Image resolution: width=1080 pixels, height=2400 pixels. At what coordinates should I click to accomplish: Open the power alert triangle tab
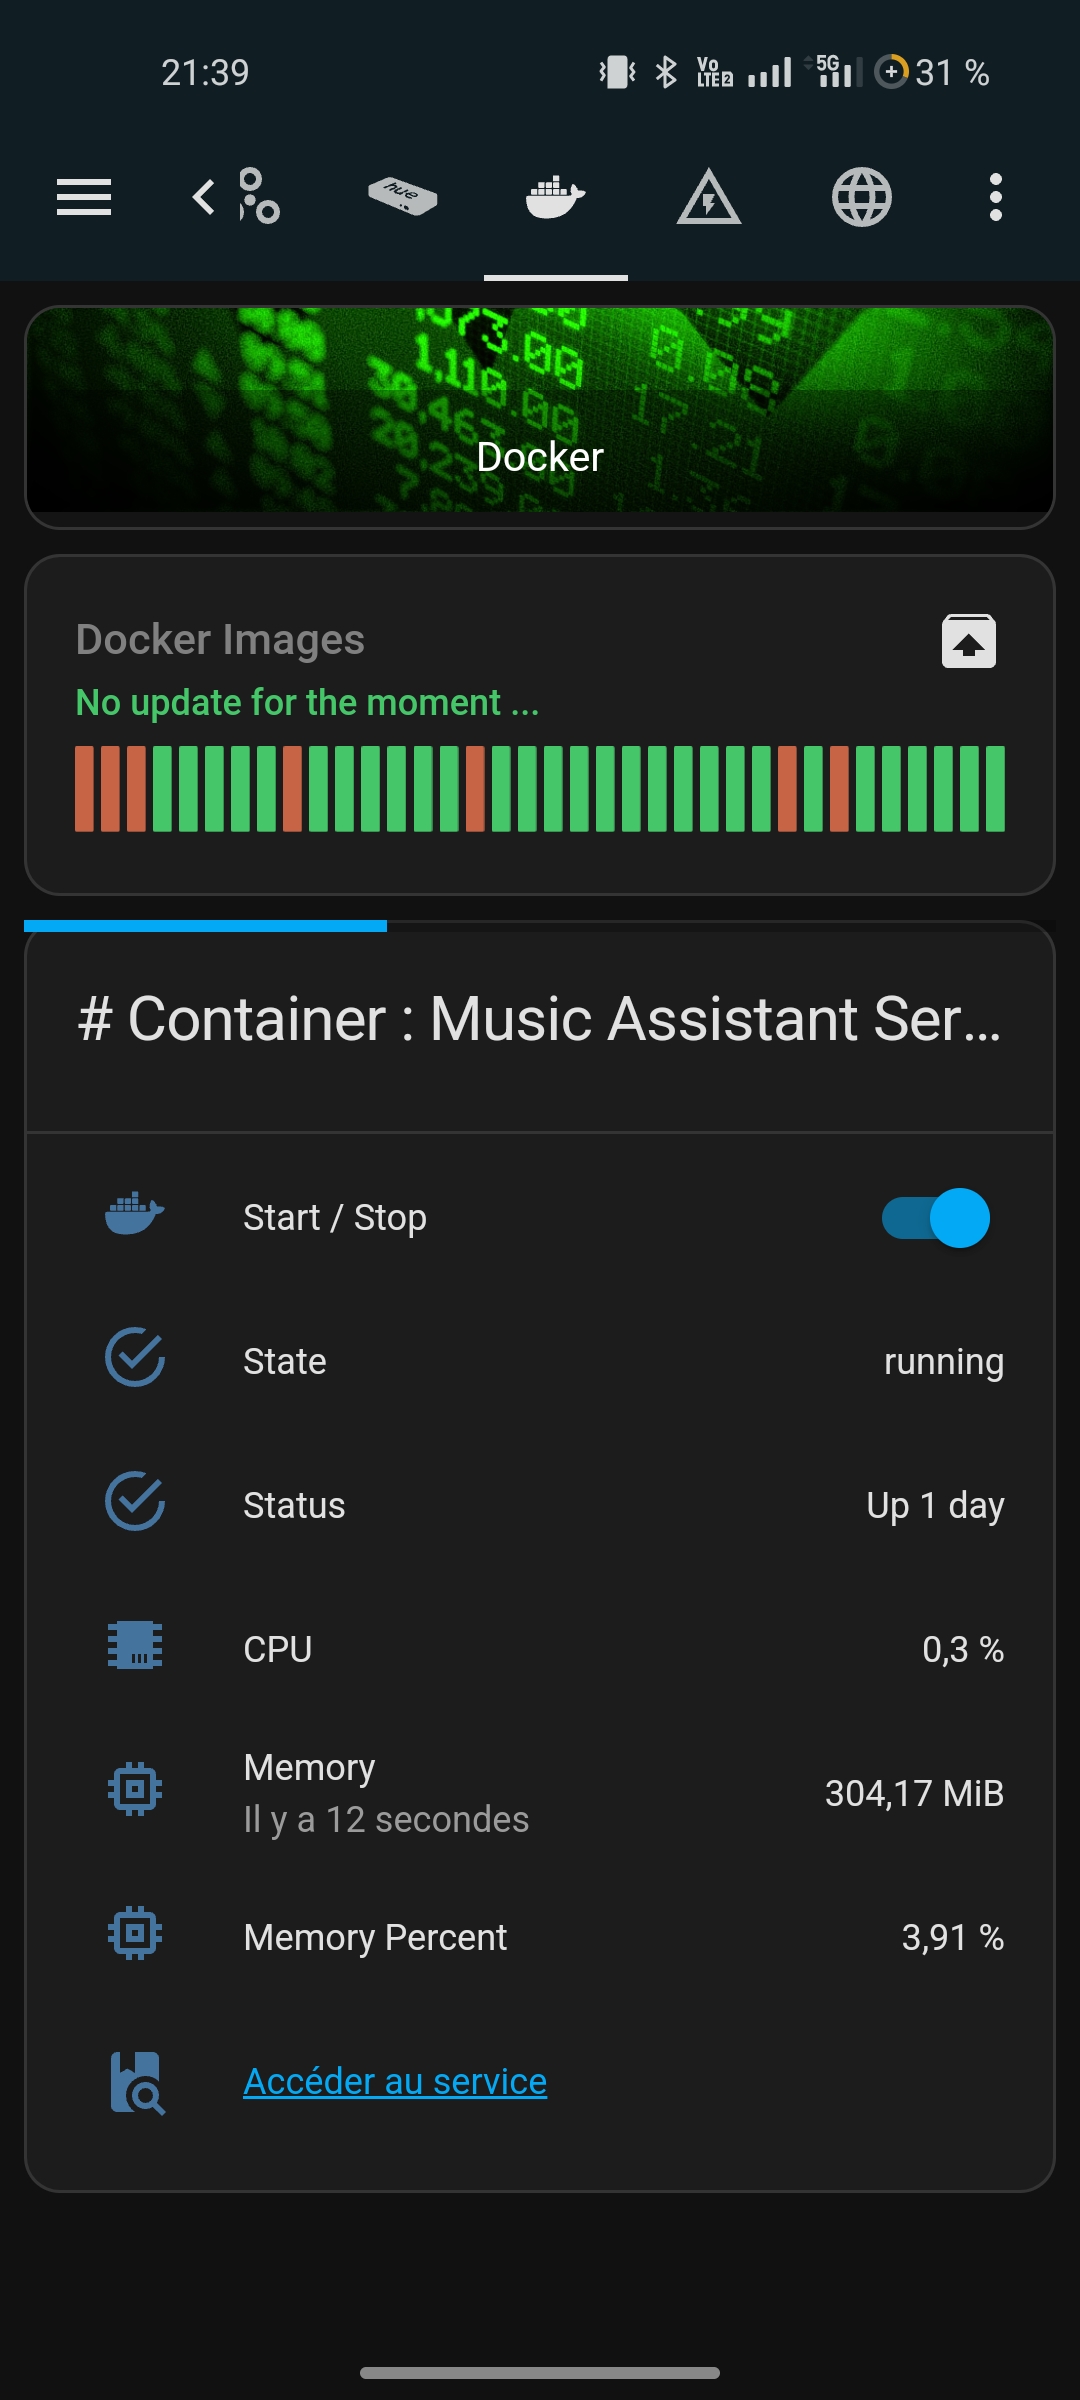click(x=709, y=197)
